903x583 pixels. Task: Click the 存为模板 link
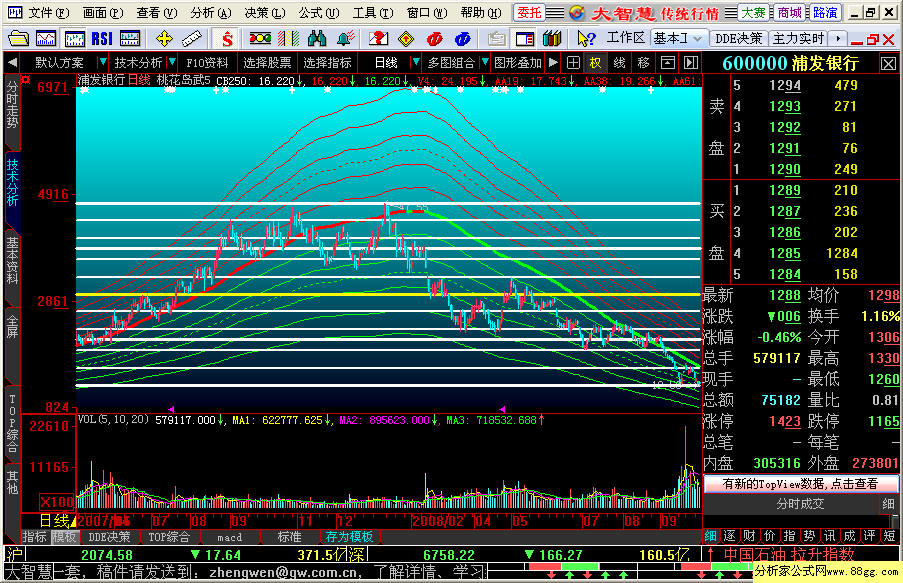pyautogui.click(x=349, y=537)
